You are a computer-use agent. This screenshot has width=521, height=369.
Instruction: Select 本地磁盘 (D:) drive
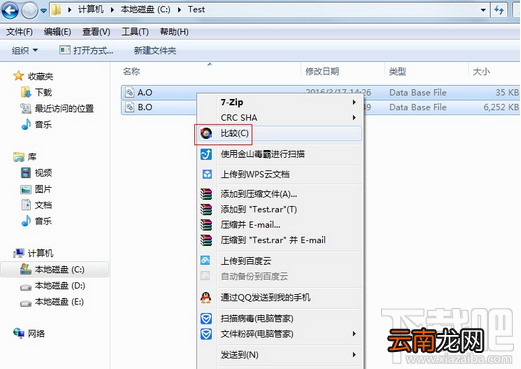(60, 286)
